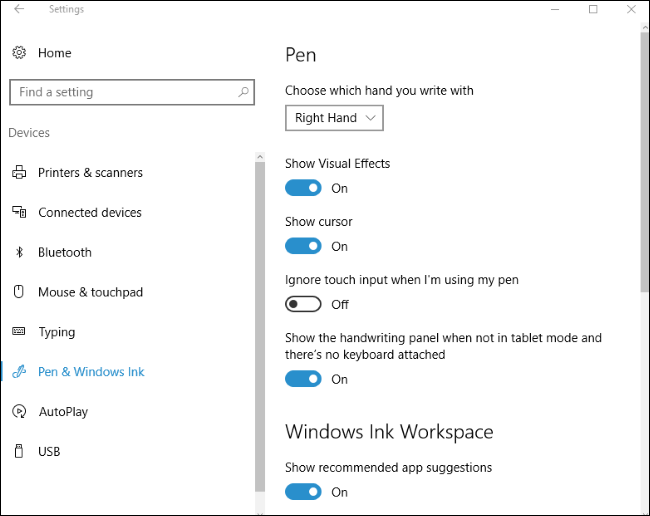
Task: Open the Right Hand dropdown
Action: click(334, 118)
